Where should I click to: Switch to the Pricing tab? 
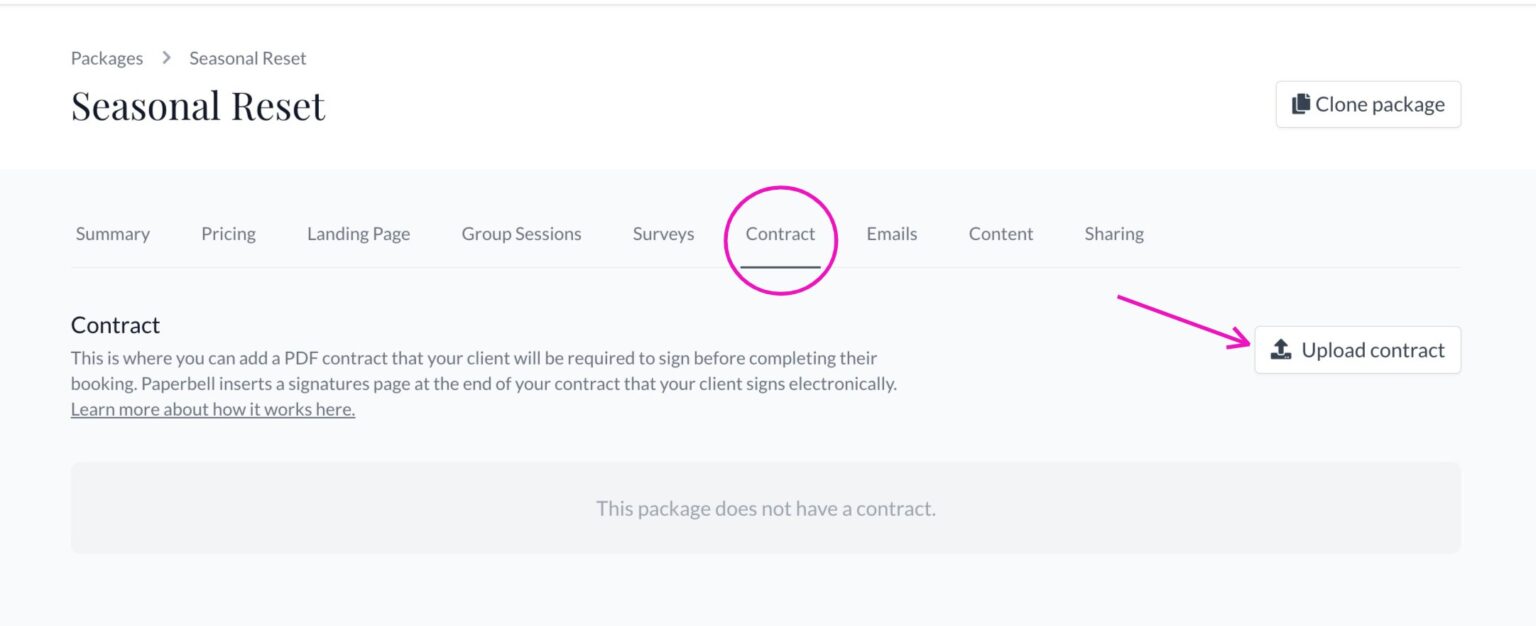(x=228, y=234)
